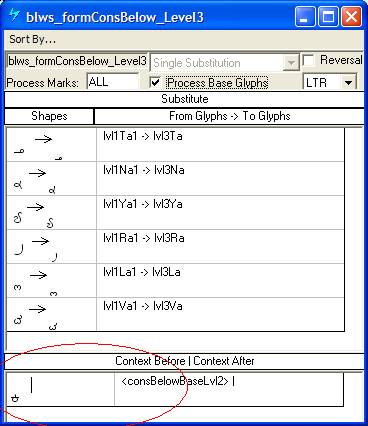
Task: Click the Ta glyph shape preview
Action: (x=52, y=145)
